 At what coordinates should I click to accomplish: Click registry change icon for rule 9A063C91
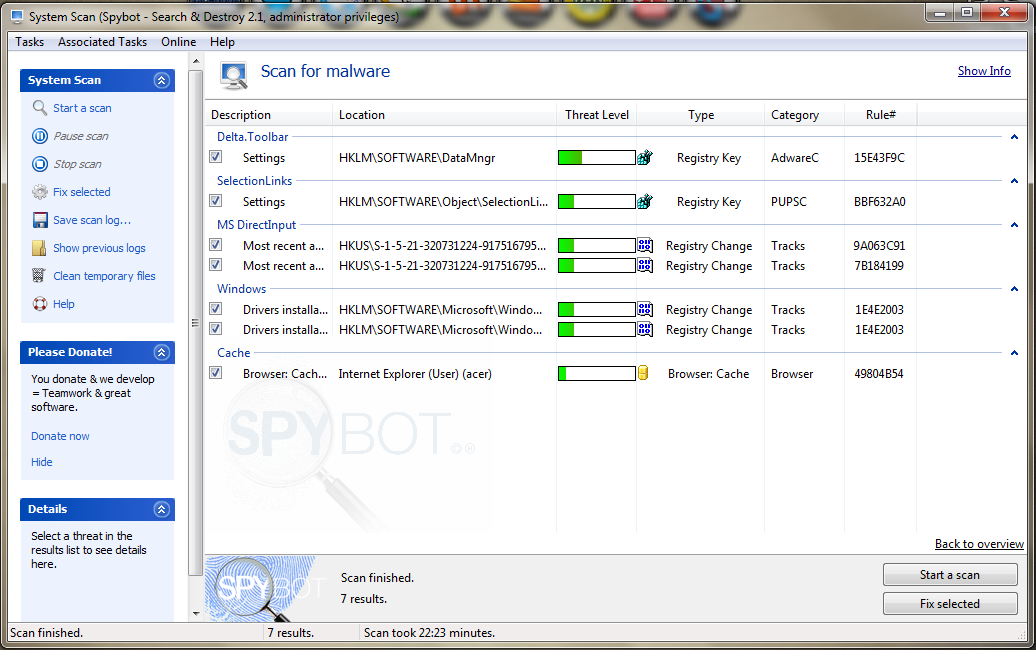645,246
